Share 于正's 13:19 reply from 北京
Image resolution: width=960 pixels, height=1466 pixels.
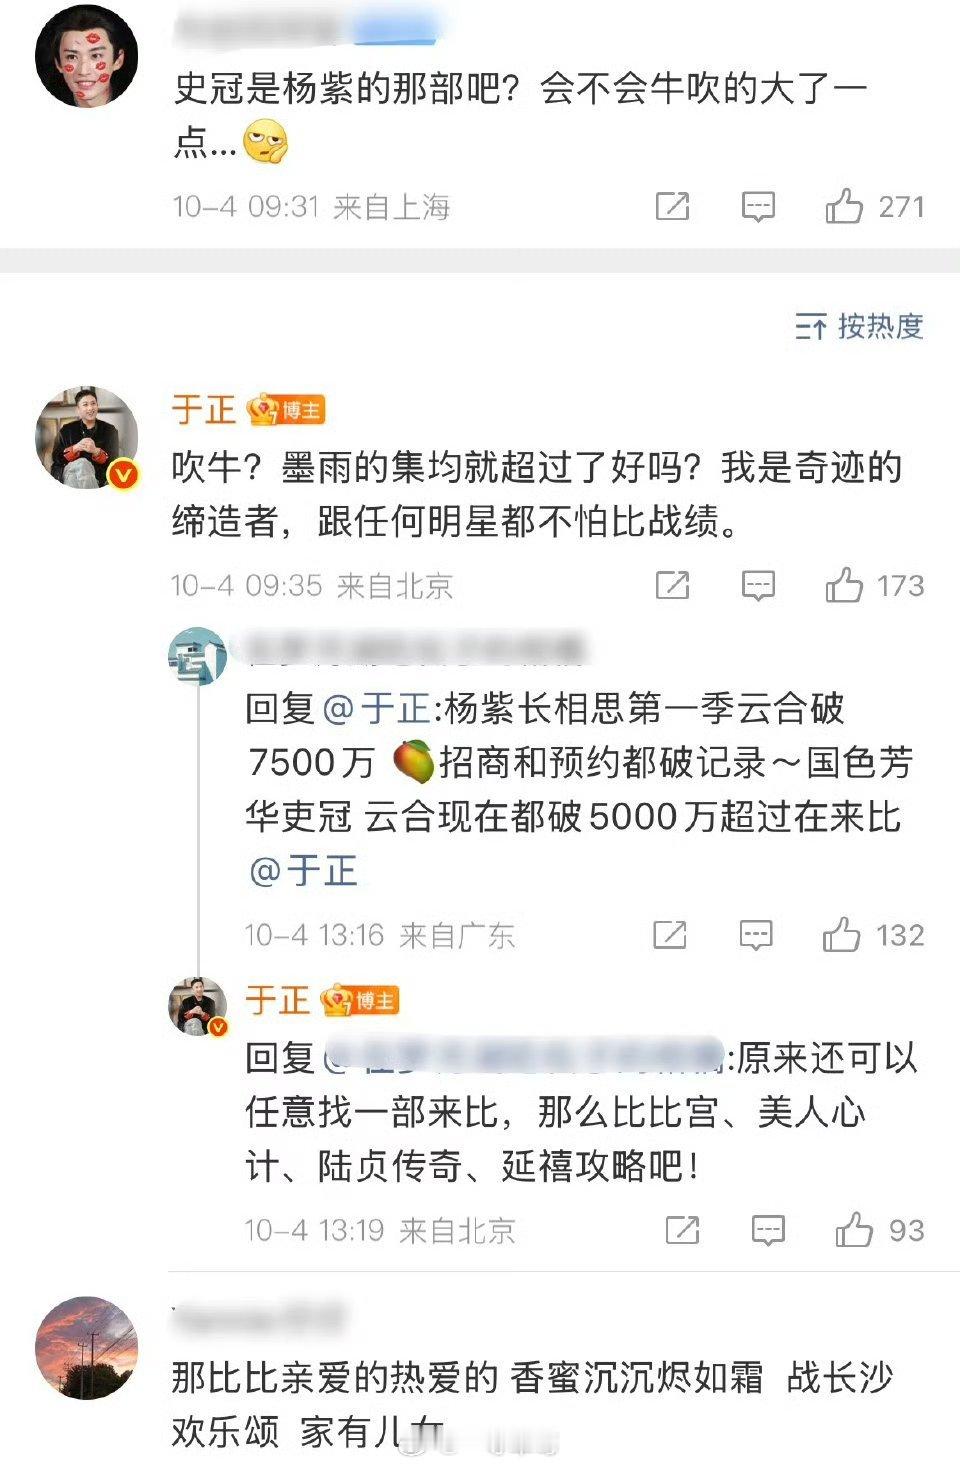click(x=682, y=1229)
